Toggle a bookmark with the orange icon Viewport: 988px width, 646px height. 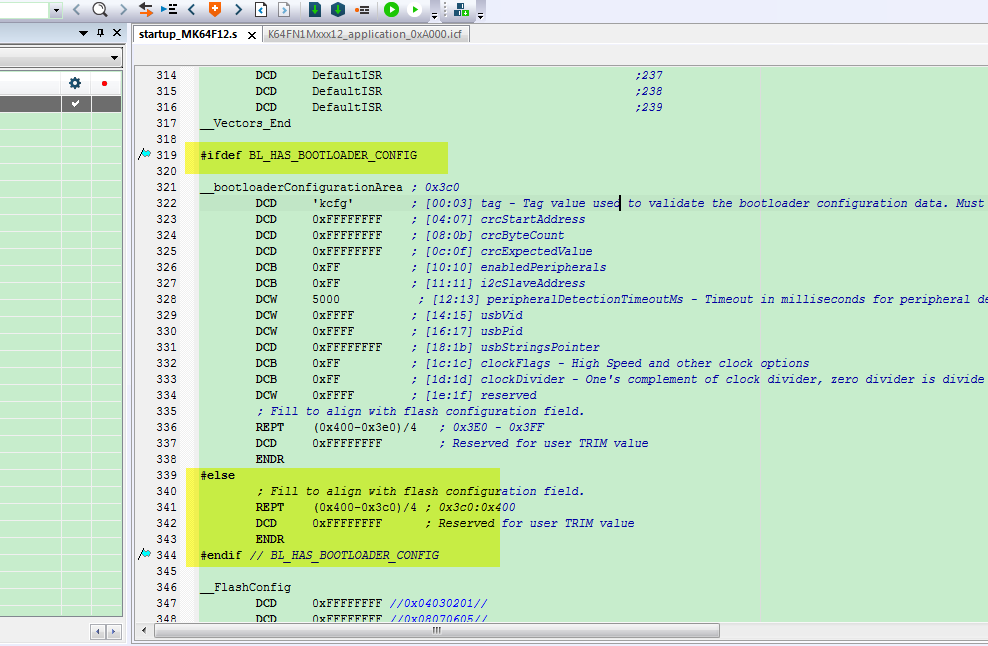pos(215,9)
